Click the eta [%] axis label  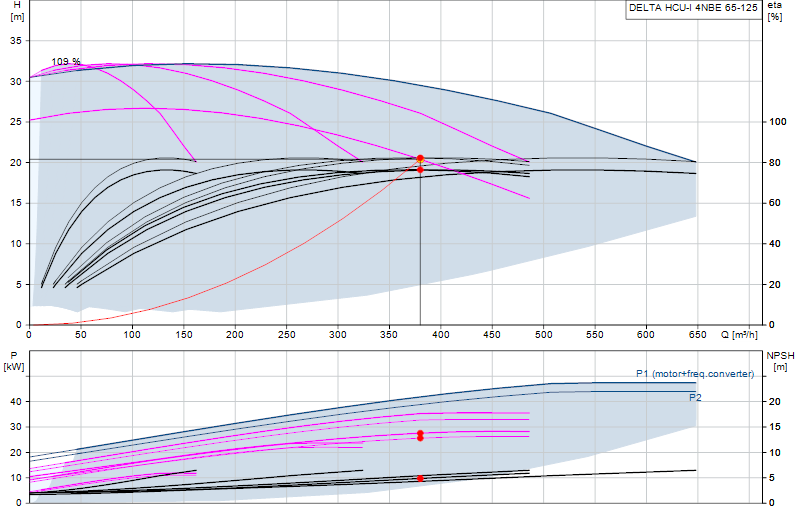(774, 11)
